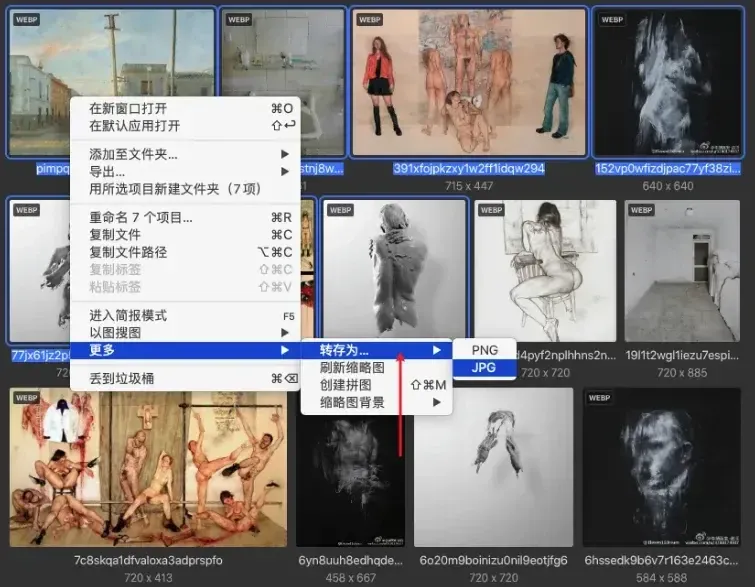Choose 重命名 7 个项目... option
This screenshot has width=755, height=587.
coord(185,218)
